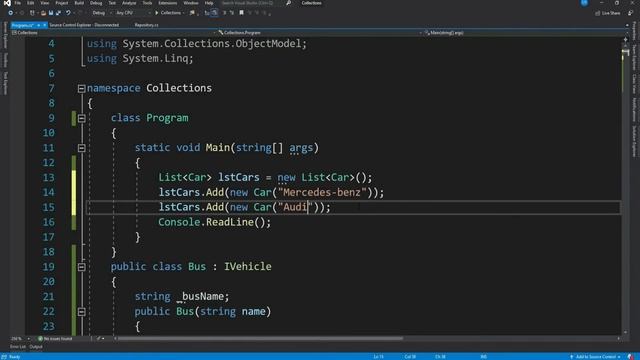This screenshot has height=360, width=640.
Task: Open the Window menu
Action: click(191, 3)
